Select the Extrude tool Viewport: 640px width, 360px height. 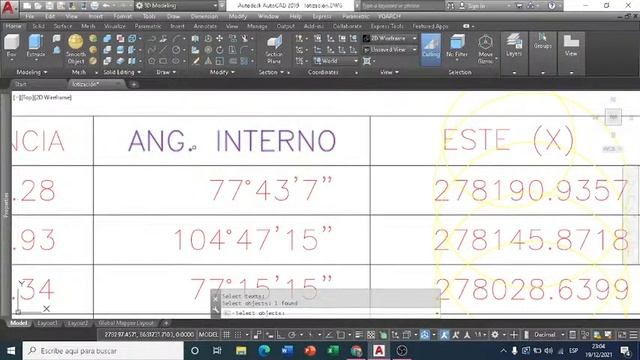[x=36, y=46]
